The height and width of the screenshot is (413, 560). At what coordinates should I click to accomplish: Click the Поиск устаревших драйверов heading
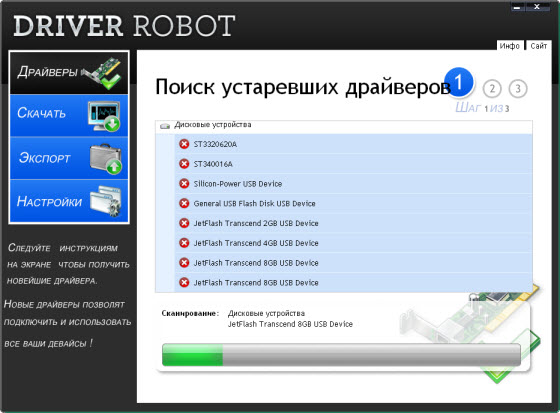[x=303, y=87]
